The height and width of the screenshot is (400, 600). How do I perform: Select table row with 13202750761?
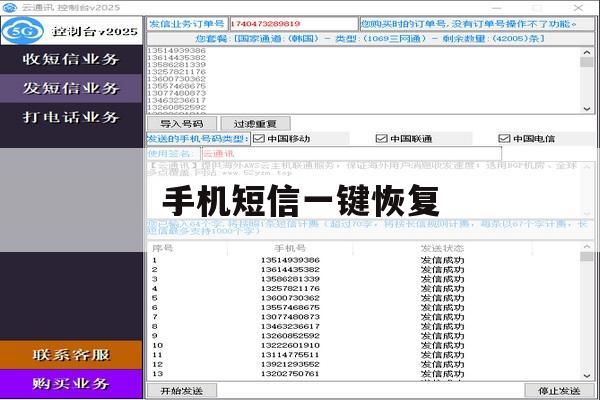point(364,374)
